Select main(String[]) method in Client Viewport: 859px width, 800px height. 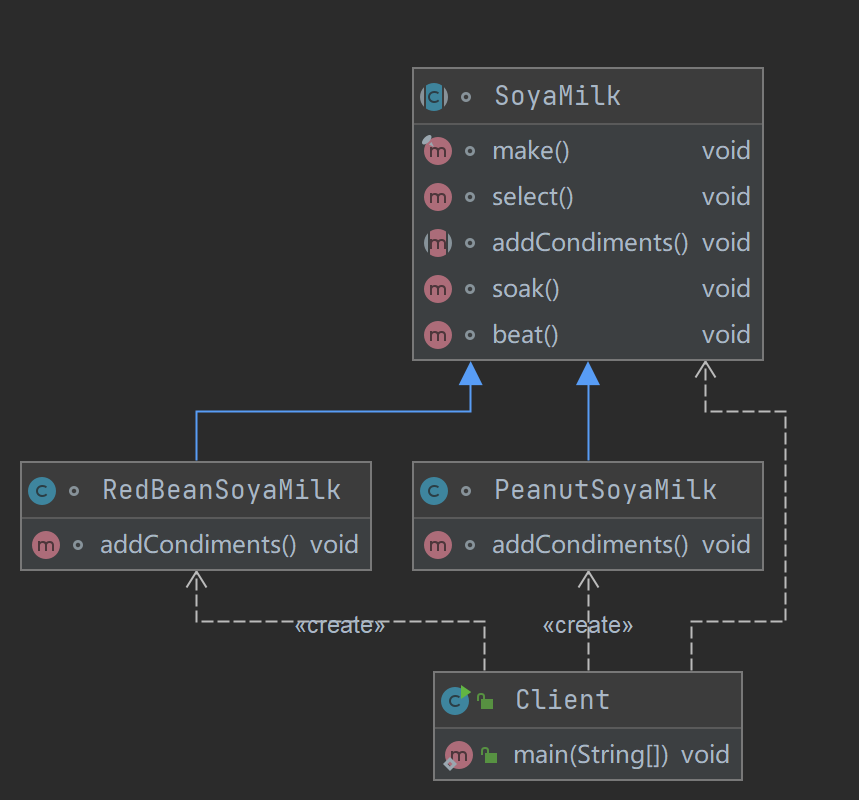(591, 755)
